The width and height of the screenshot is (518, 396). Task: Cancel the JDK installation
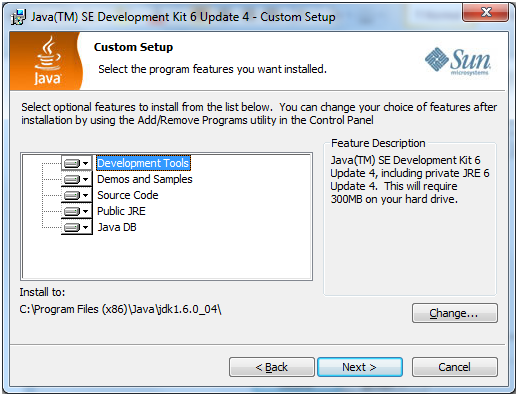(455, 367)
